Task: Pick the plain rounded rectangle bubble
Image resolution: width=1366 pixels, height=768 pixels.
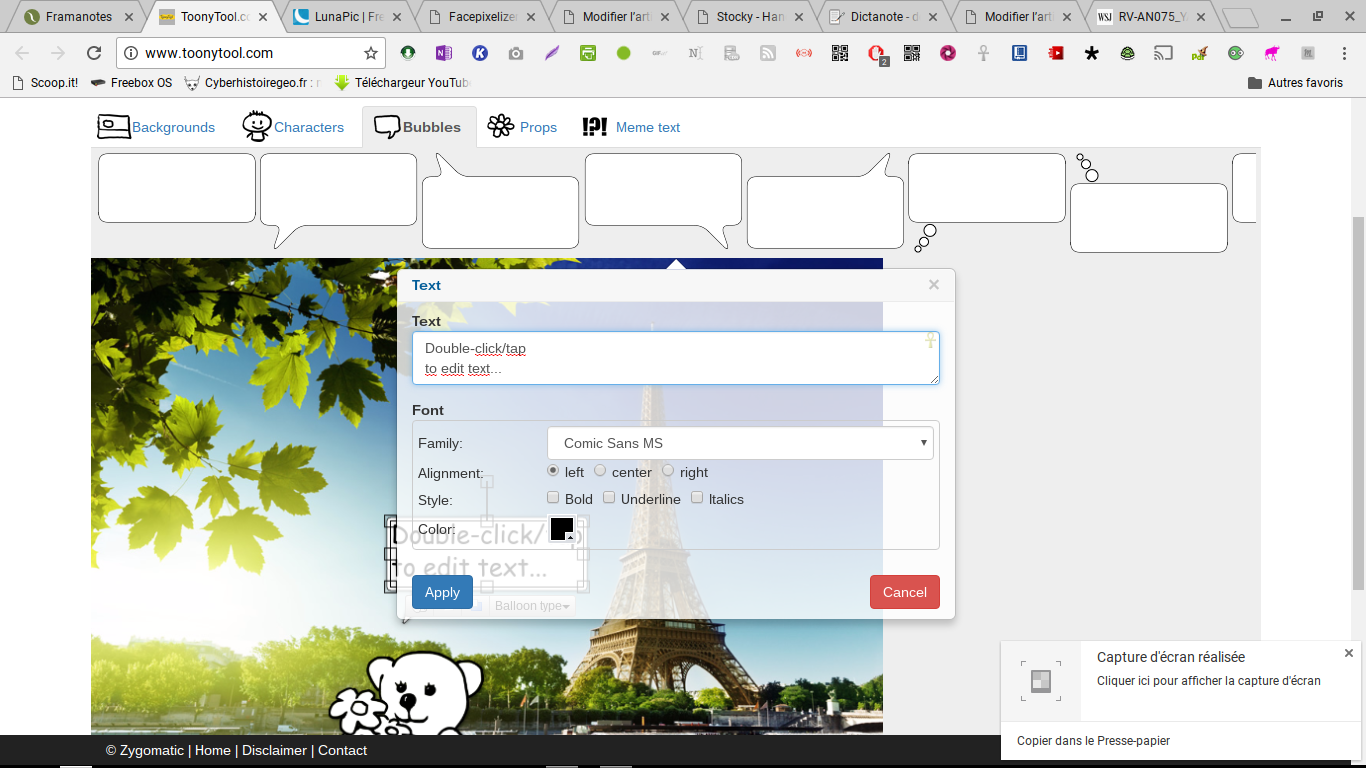Action: (x=177, y=188)
